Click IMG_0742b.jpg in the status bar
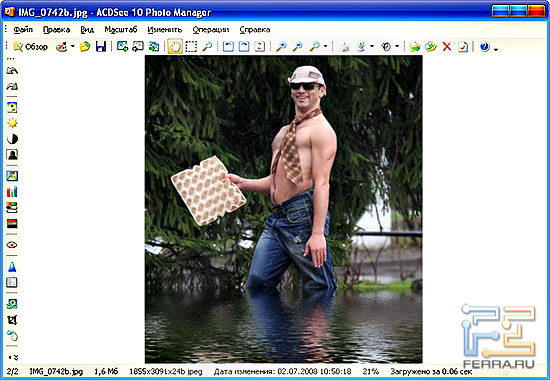550x380 pixels. pyautogui.click(x=56, y=371)
